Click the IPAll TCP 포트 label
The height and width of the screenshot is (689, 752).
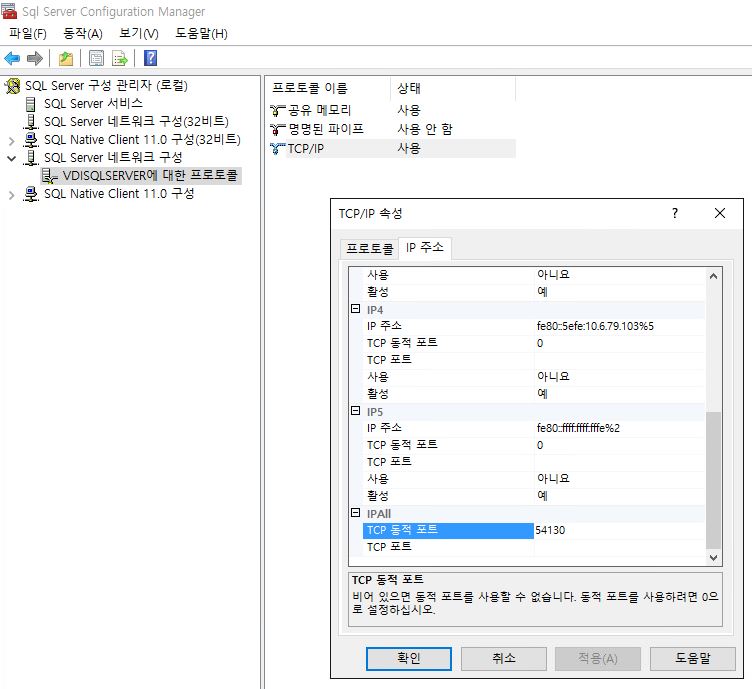[448, 547]
